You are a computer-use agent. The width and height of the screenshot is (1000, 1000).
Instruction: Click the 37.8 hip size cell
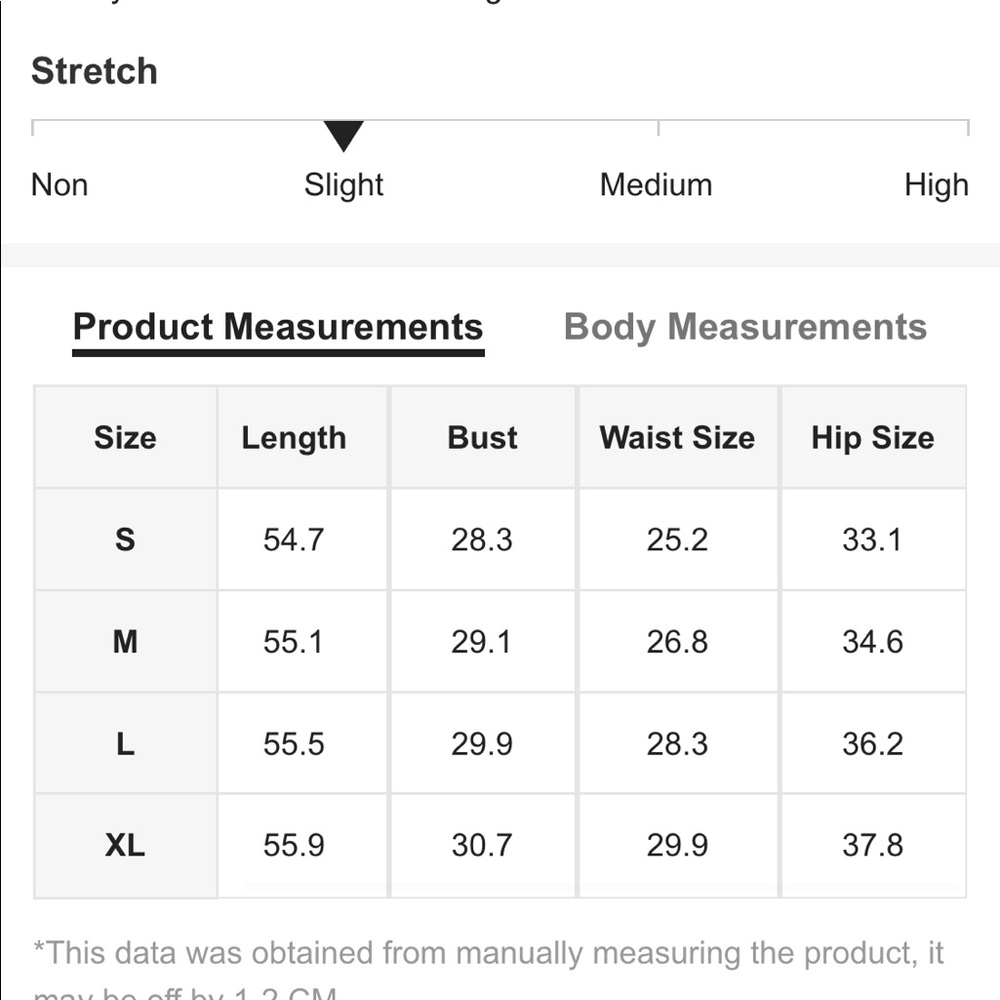click(x=872, y=846)
